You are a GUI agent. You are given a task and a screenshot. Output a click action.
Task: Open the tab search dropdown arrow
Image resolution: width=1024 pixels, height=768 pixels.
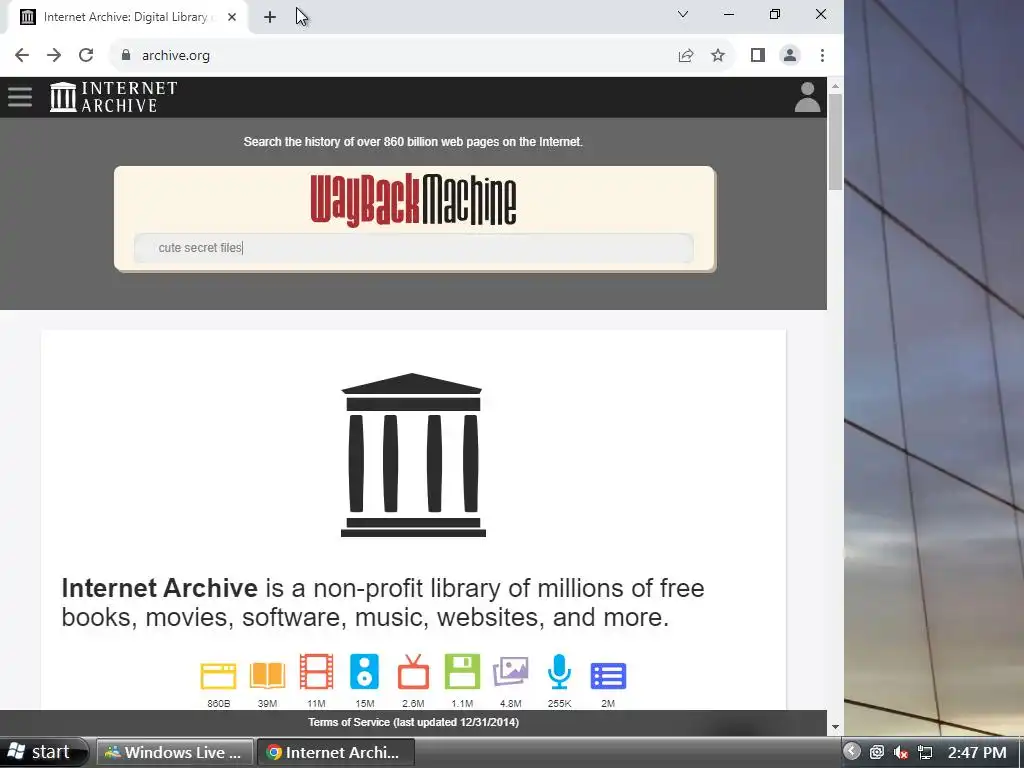[683, 14]
